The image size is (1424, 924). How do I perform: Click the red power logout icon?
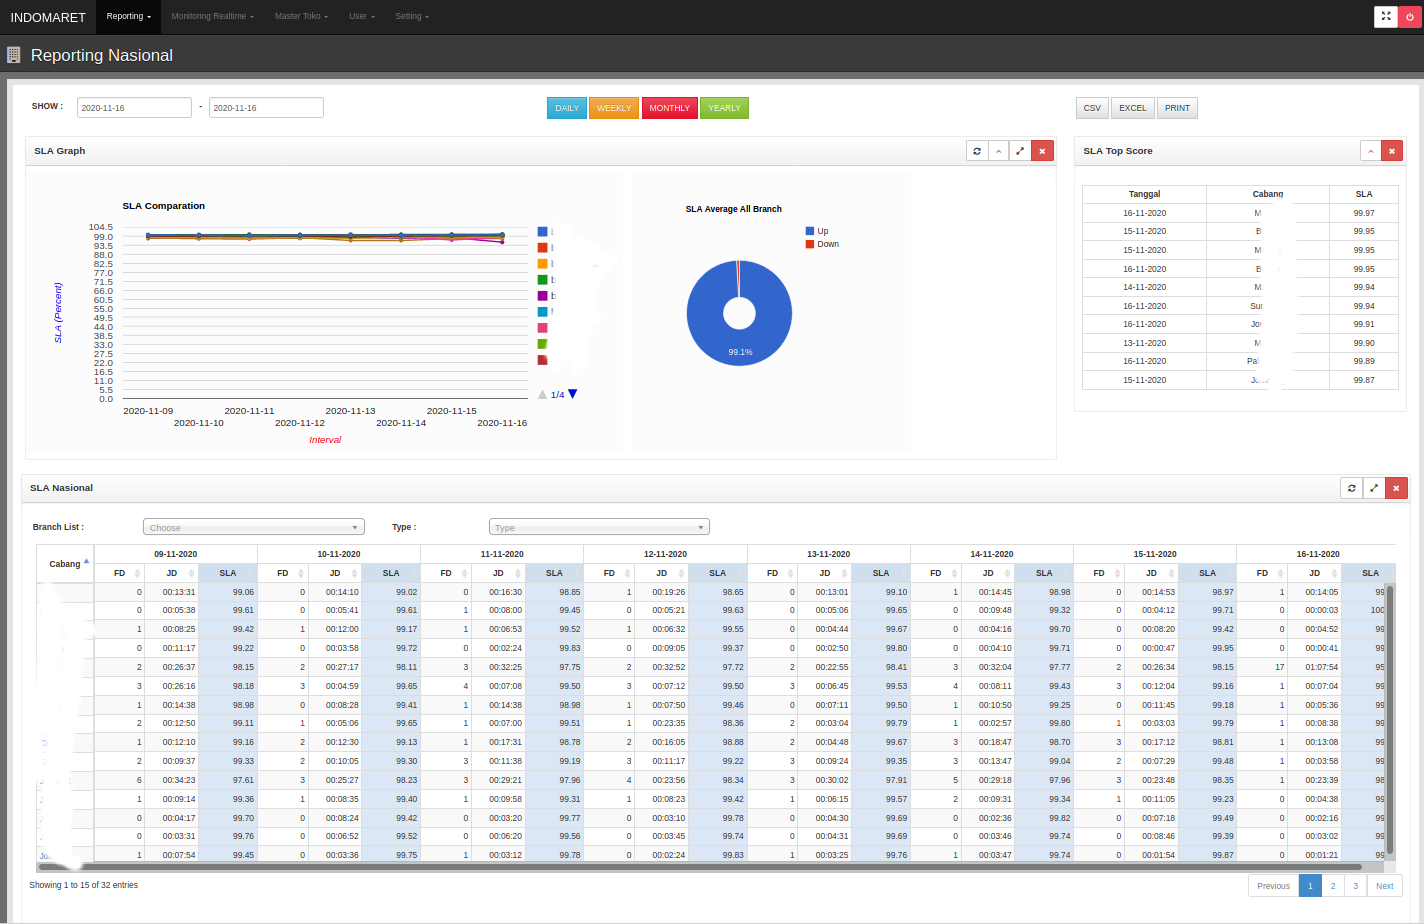click(1410, 16)
